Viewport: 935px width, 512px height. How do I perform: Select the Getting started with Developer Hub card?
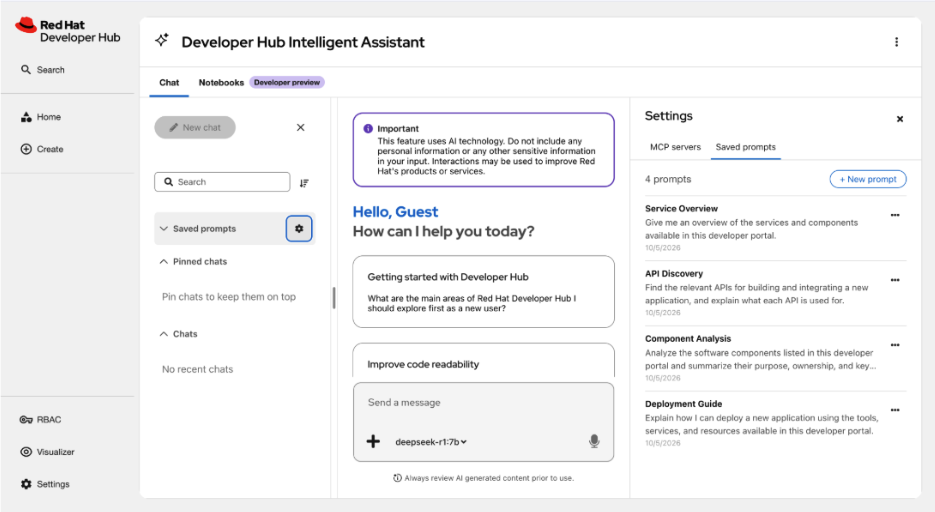point(484,291)
